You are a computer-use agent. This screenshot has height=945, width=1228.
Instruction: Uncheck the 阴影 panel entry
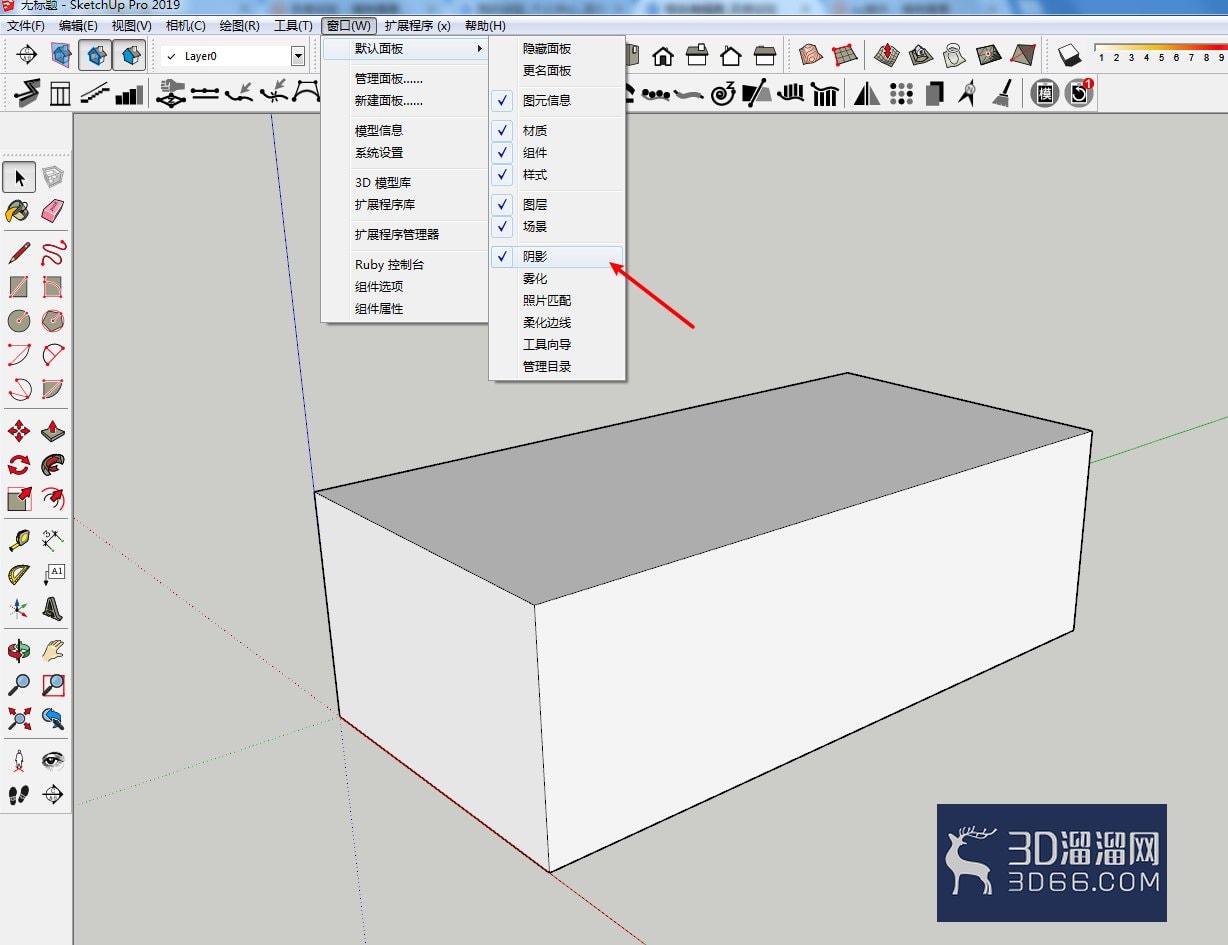point(557,256)
